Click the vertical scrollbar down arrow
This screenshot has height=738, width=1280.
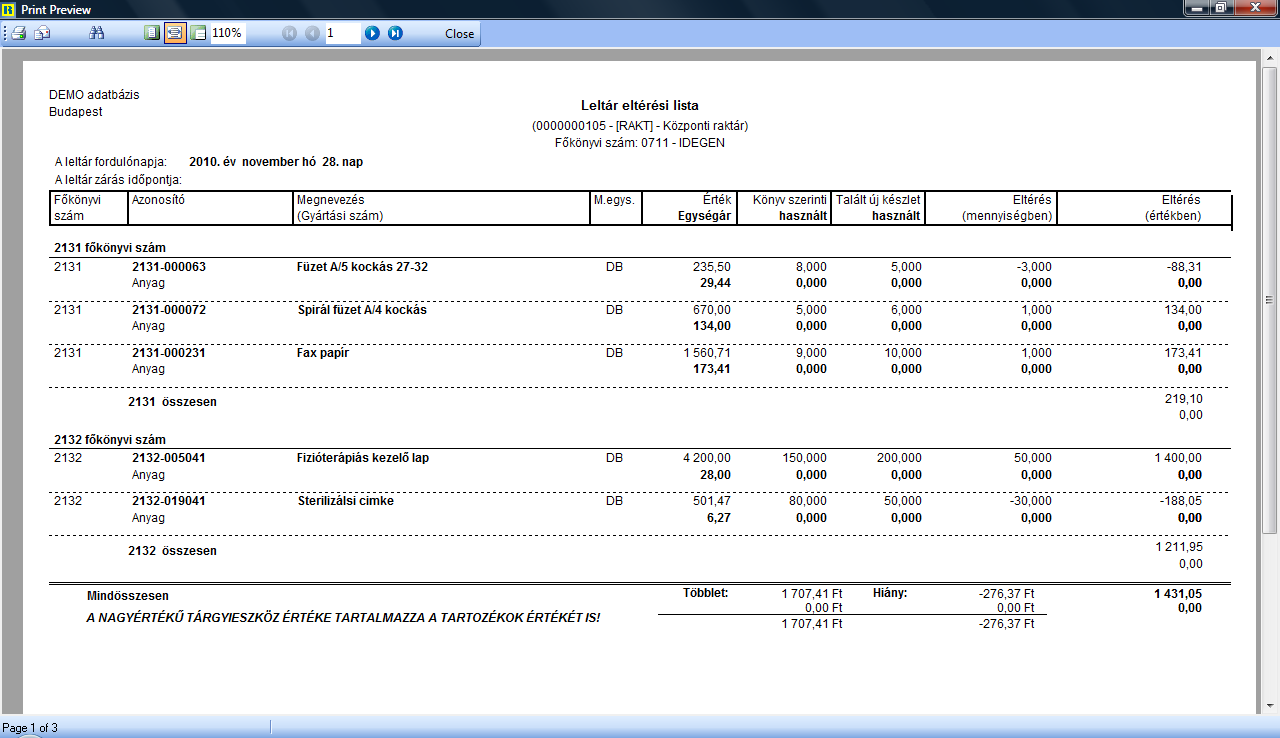[1270, 707]
